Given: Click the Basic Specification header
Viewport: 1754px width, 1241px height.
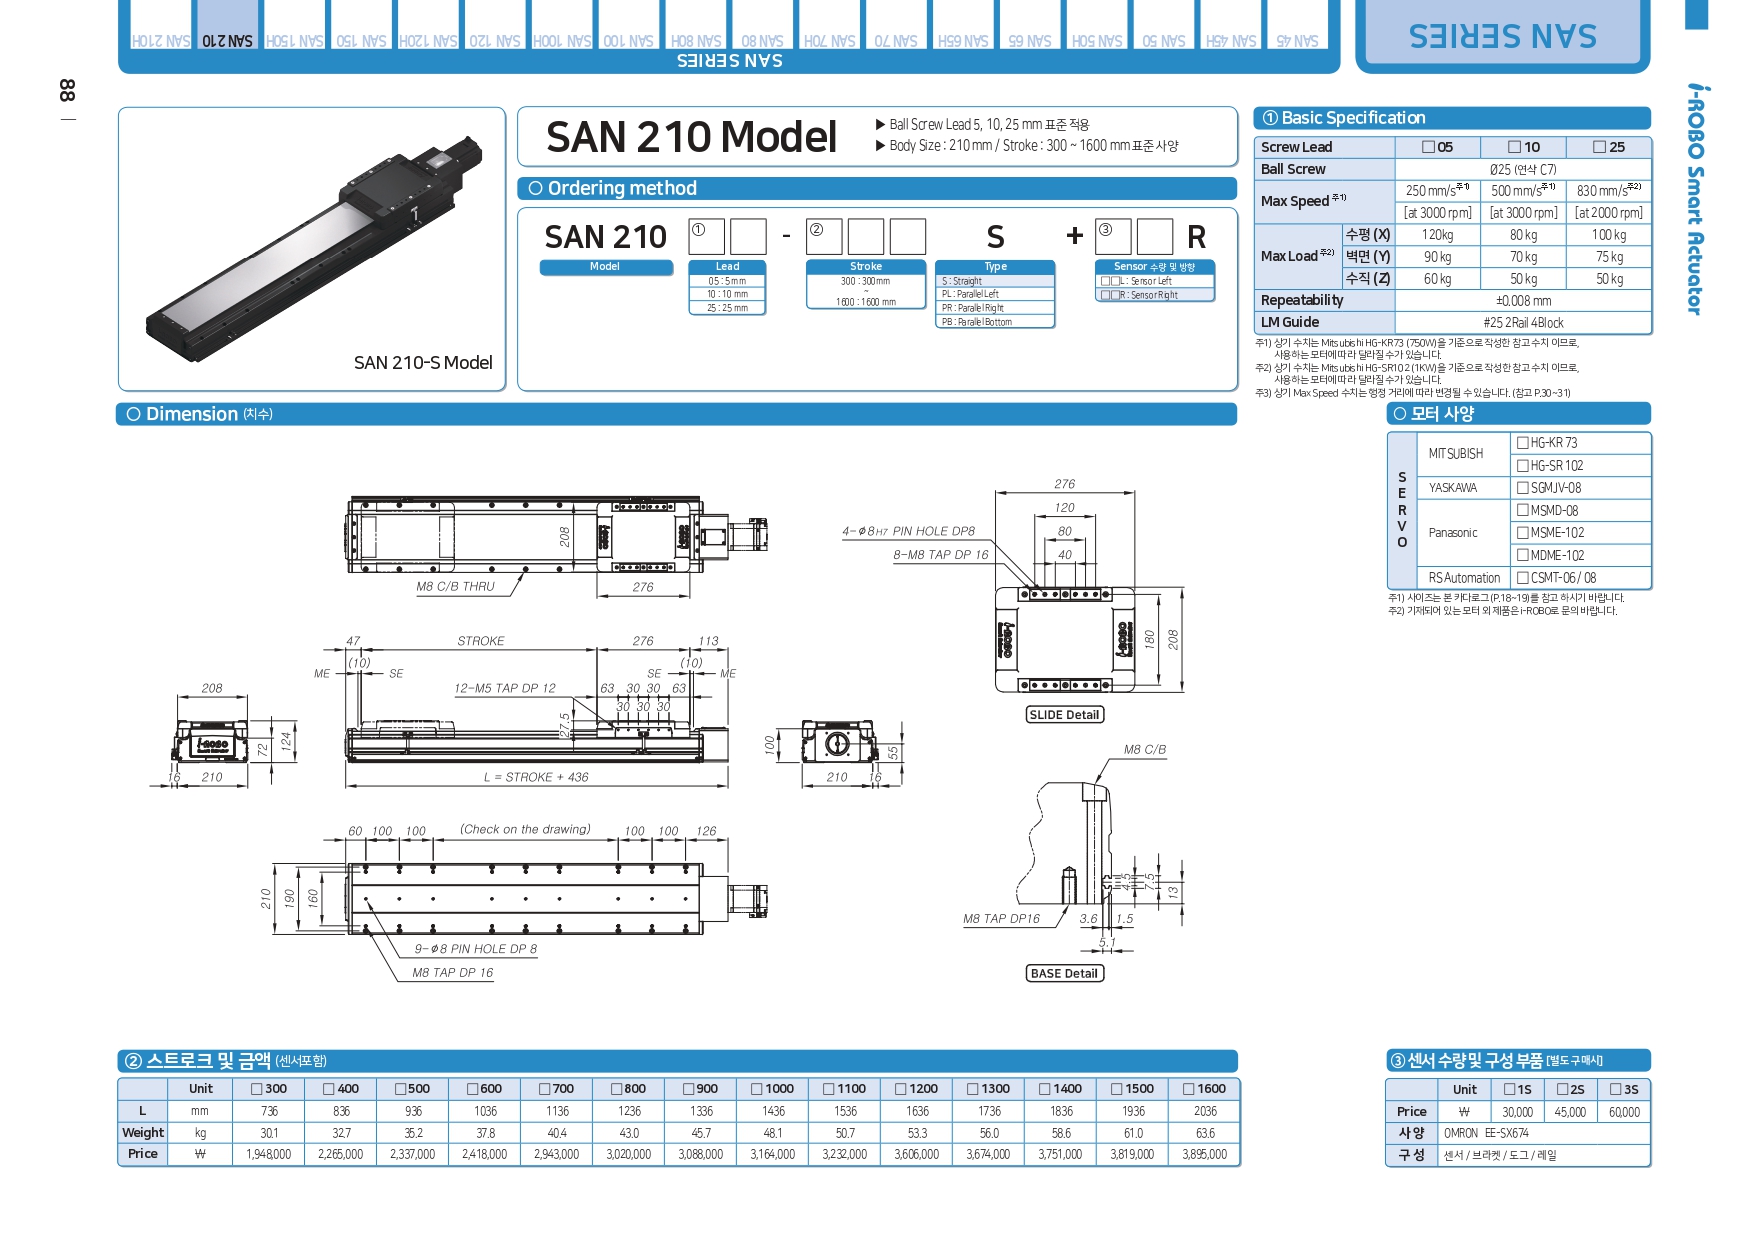Looking at the screenshot, I should coord(1452,118).
